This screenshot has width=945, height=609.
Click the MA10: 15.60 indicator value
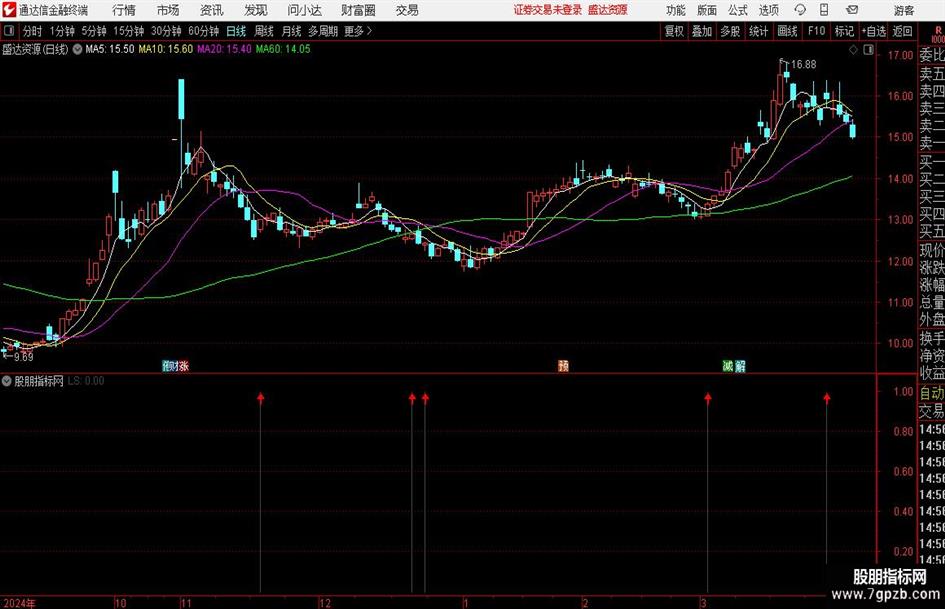[166, 49]
